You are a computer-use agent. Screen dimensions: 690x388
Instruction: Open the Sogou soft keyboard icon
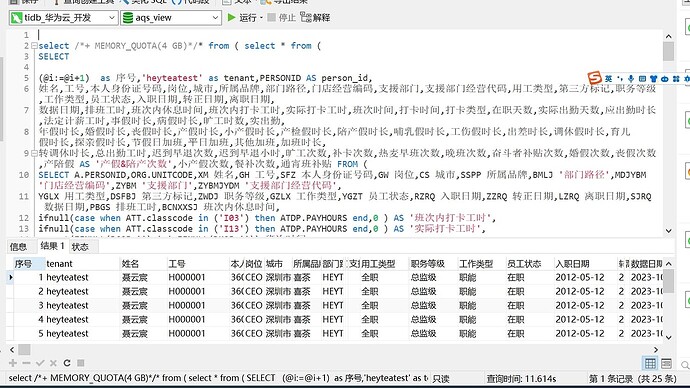pos(642,79)
